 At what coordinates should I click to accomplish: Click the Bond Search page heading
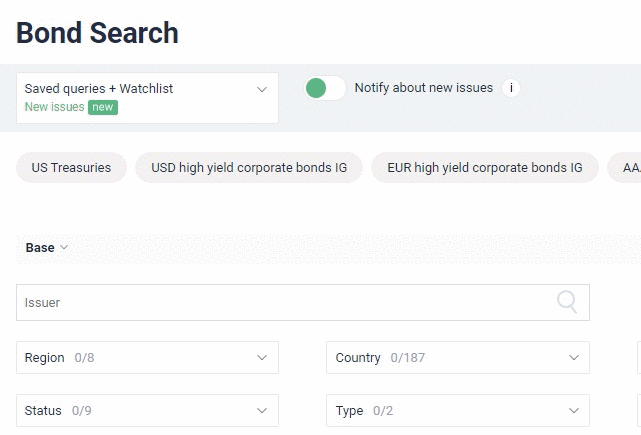coord(97,33)
